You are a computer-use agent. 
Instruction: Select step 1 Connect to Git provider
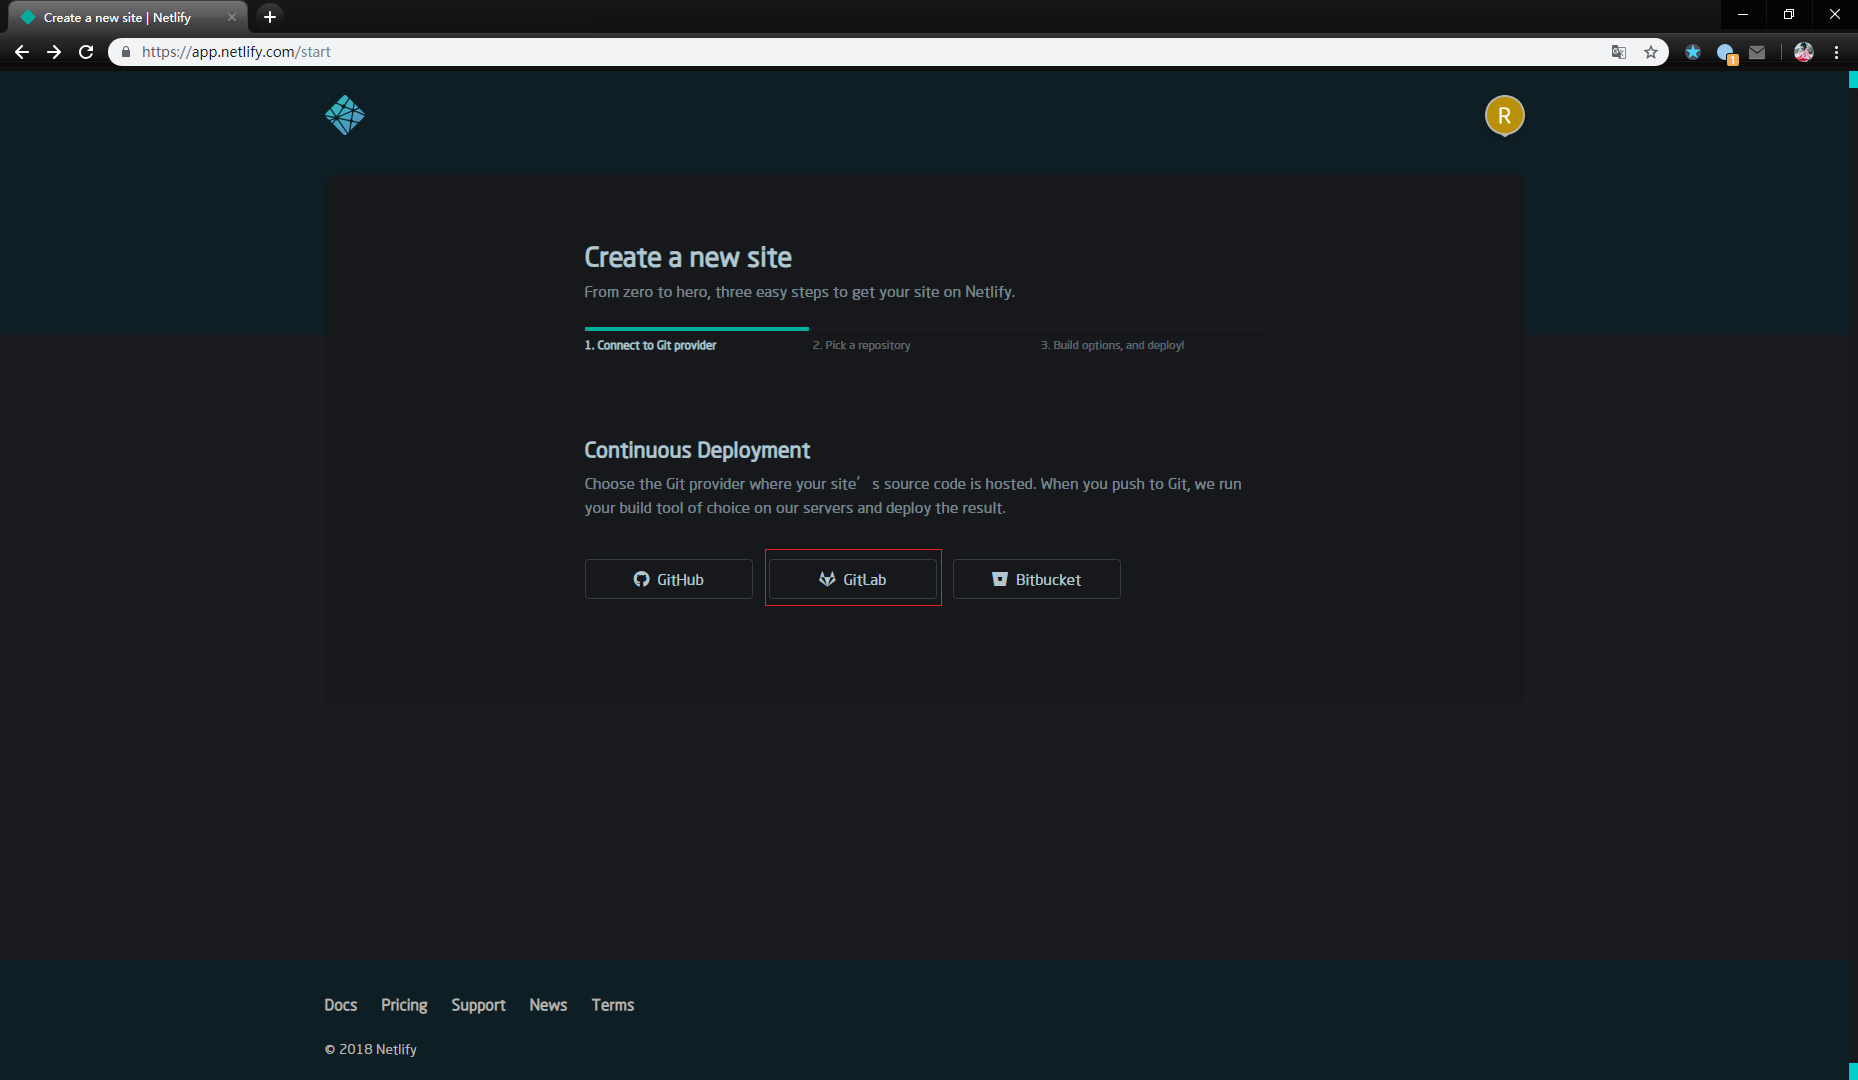point(650,345)
